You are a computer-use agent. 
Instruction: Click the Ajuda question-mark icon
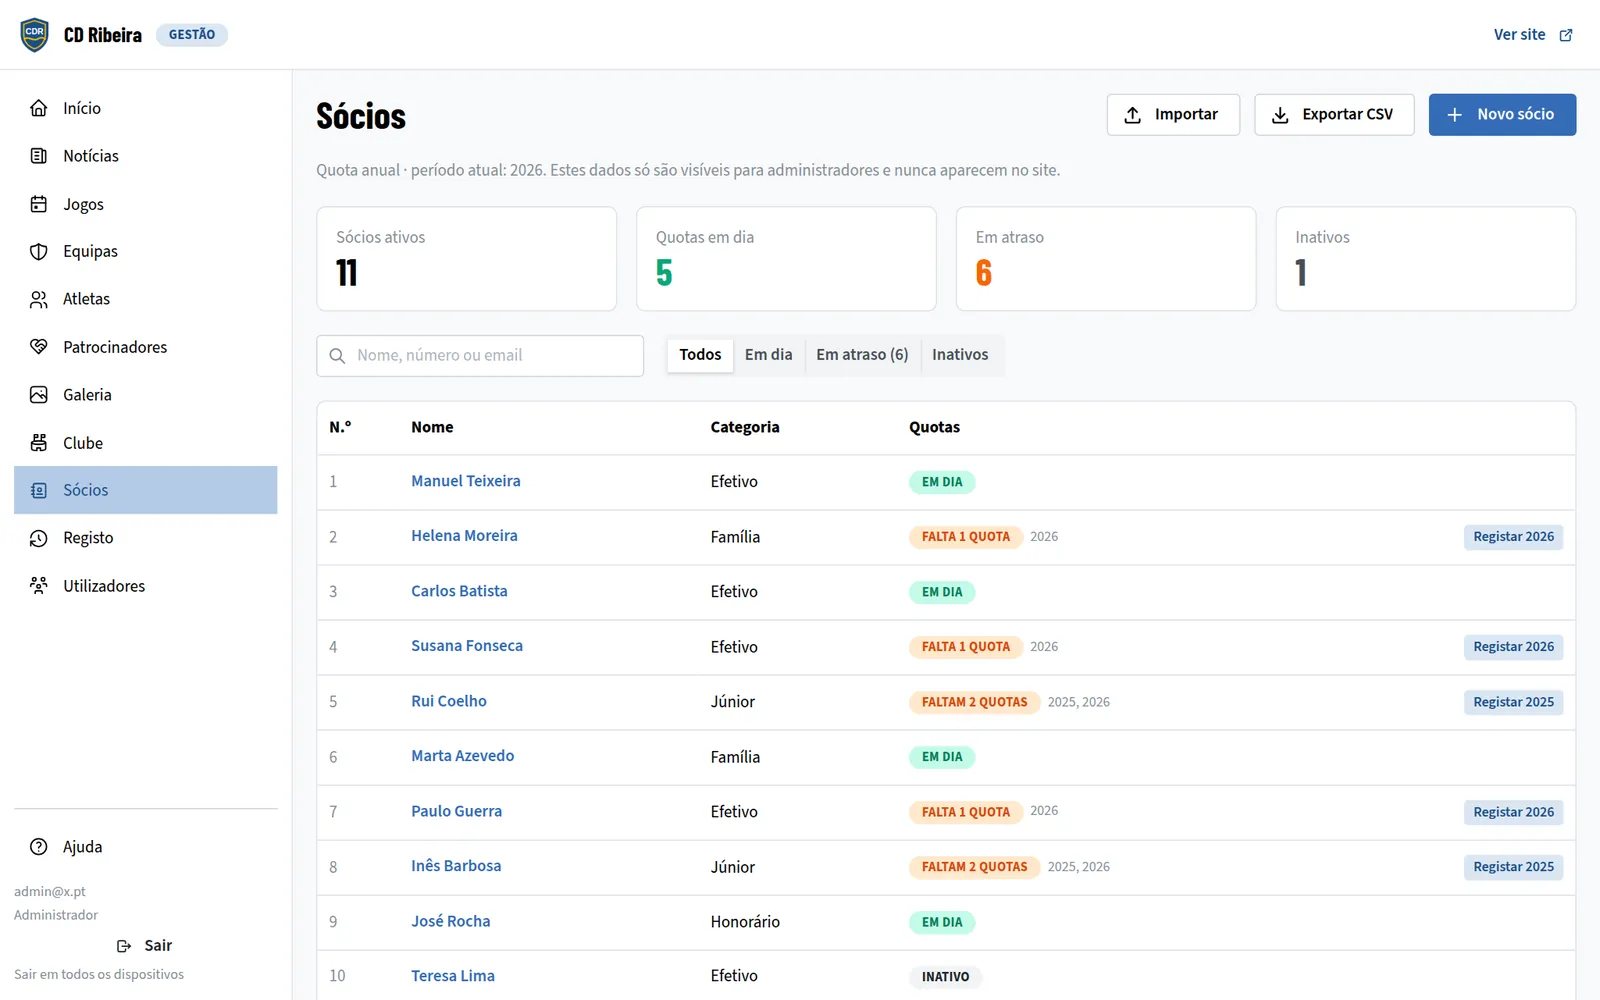39,847
